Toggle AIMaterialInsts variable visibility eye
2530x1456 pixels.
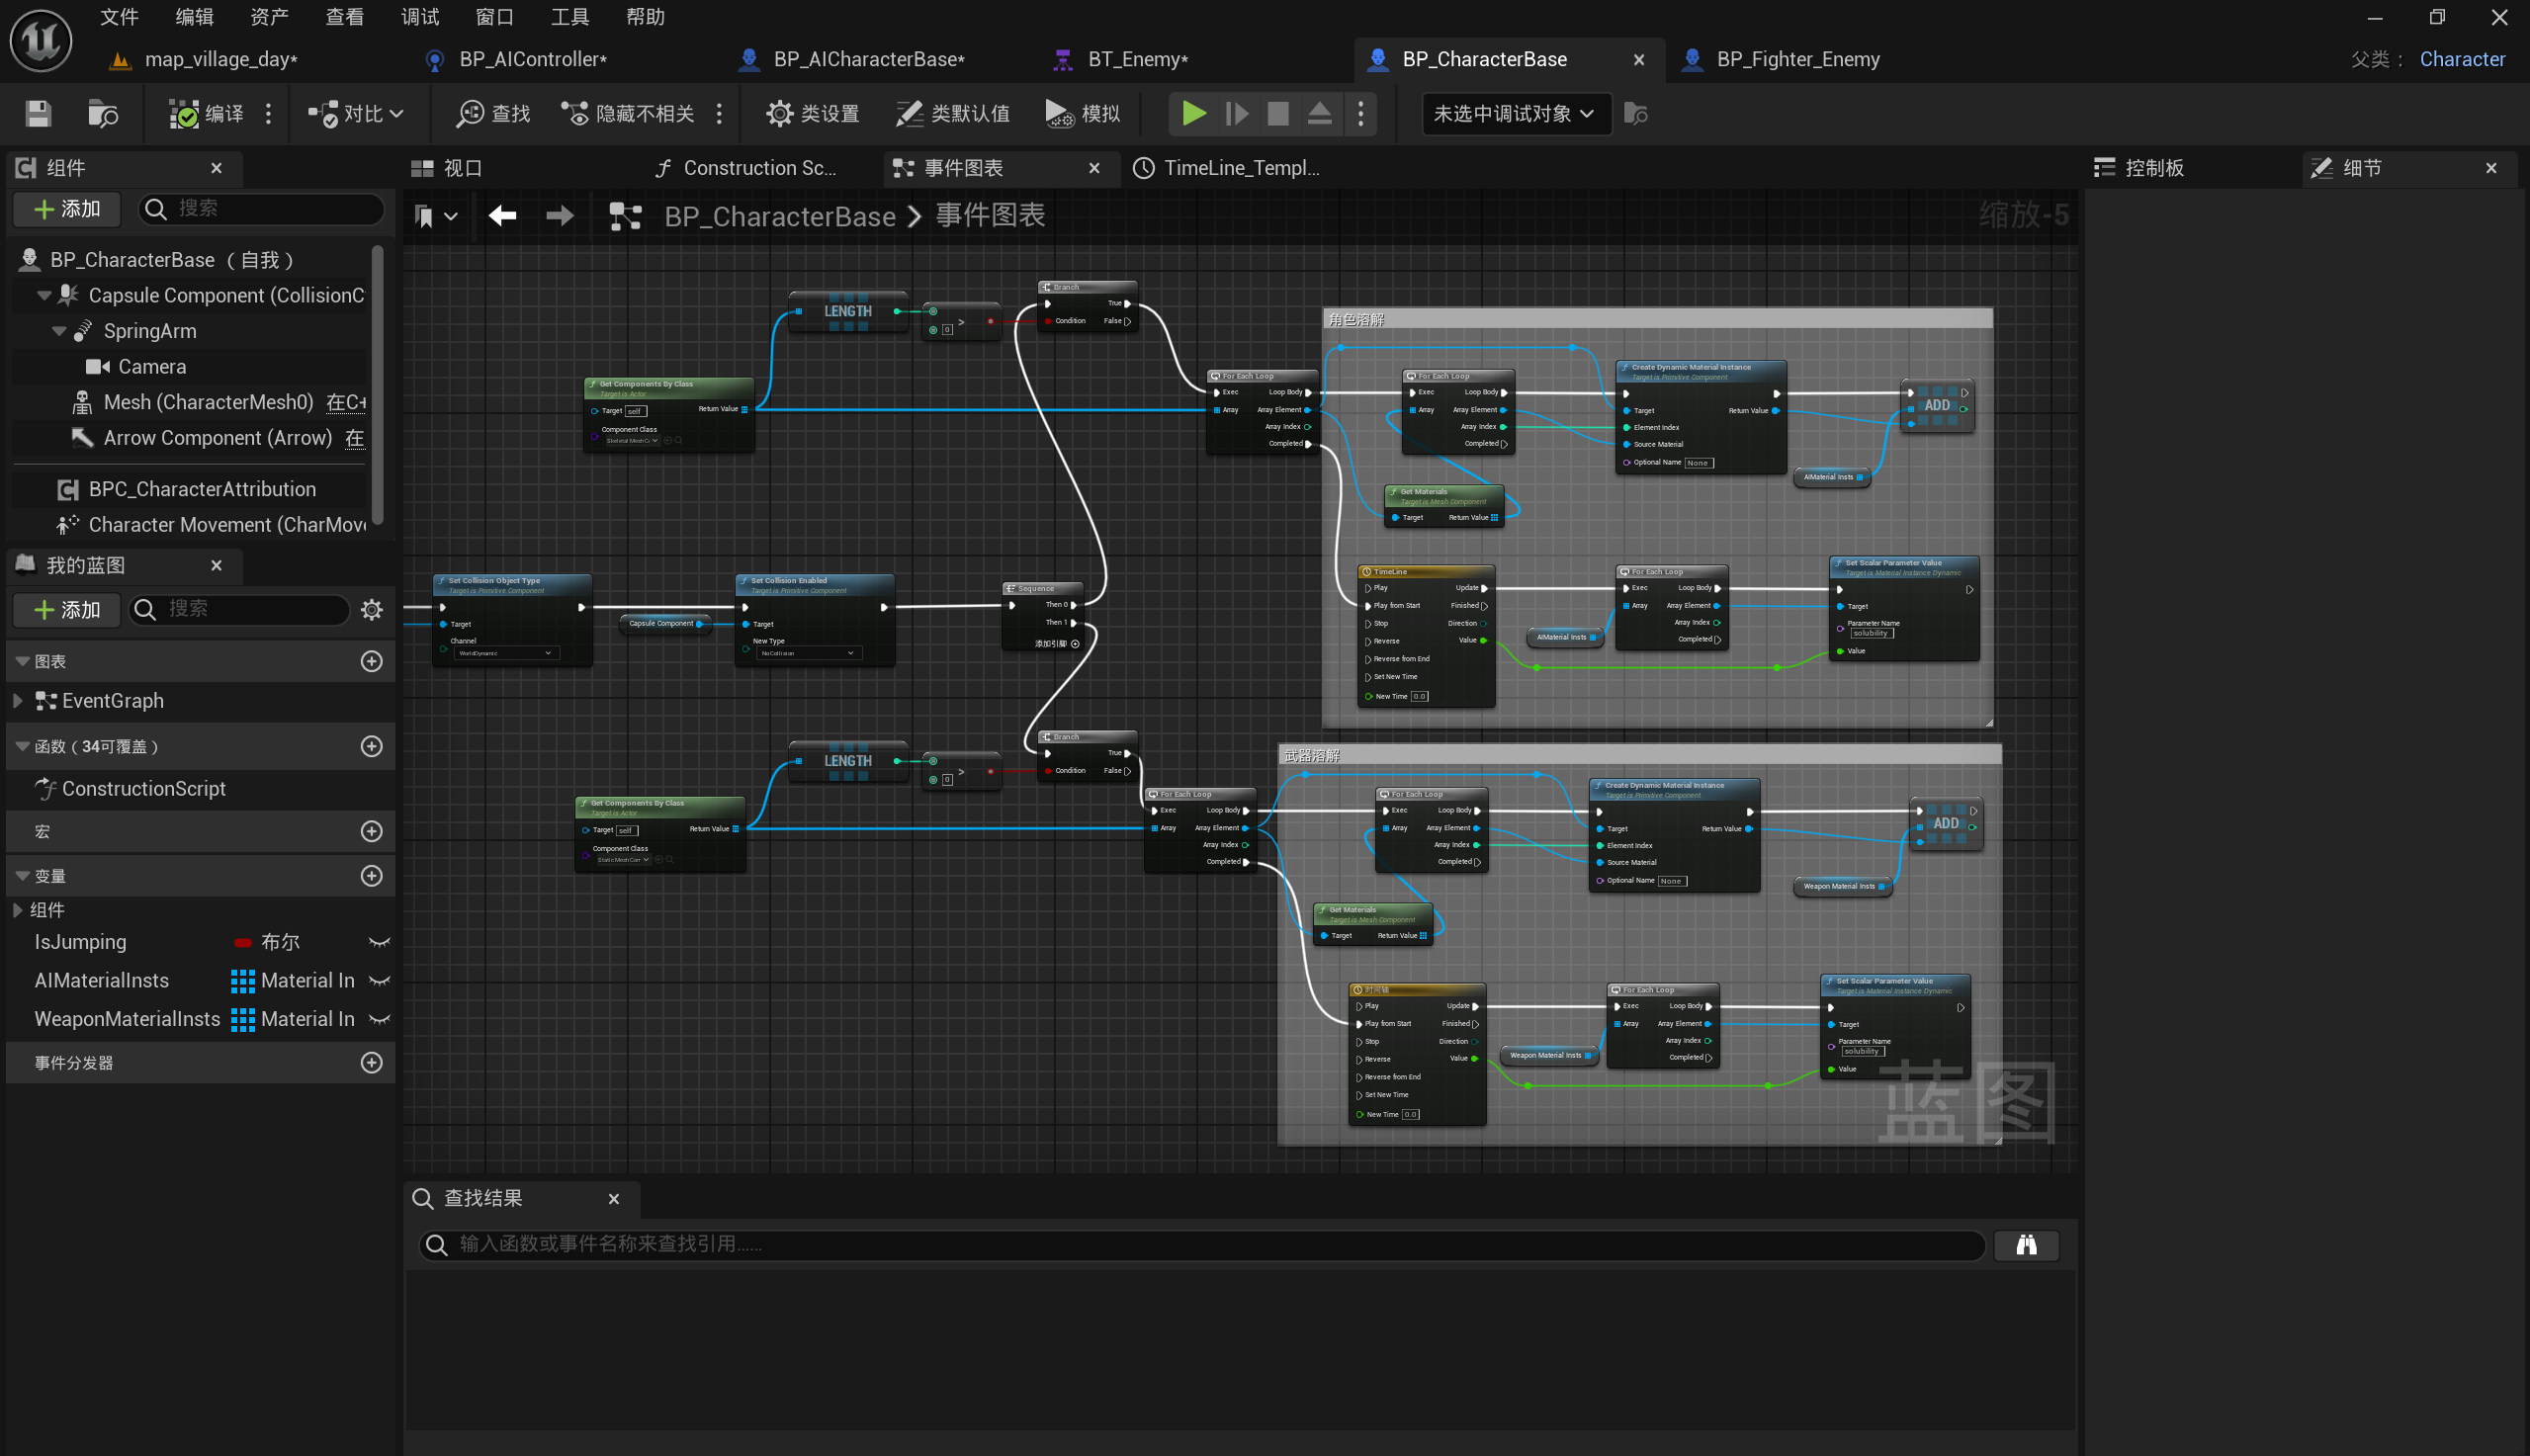point(379,980)
